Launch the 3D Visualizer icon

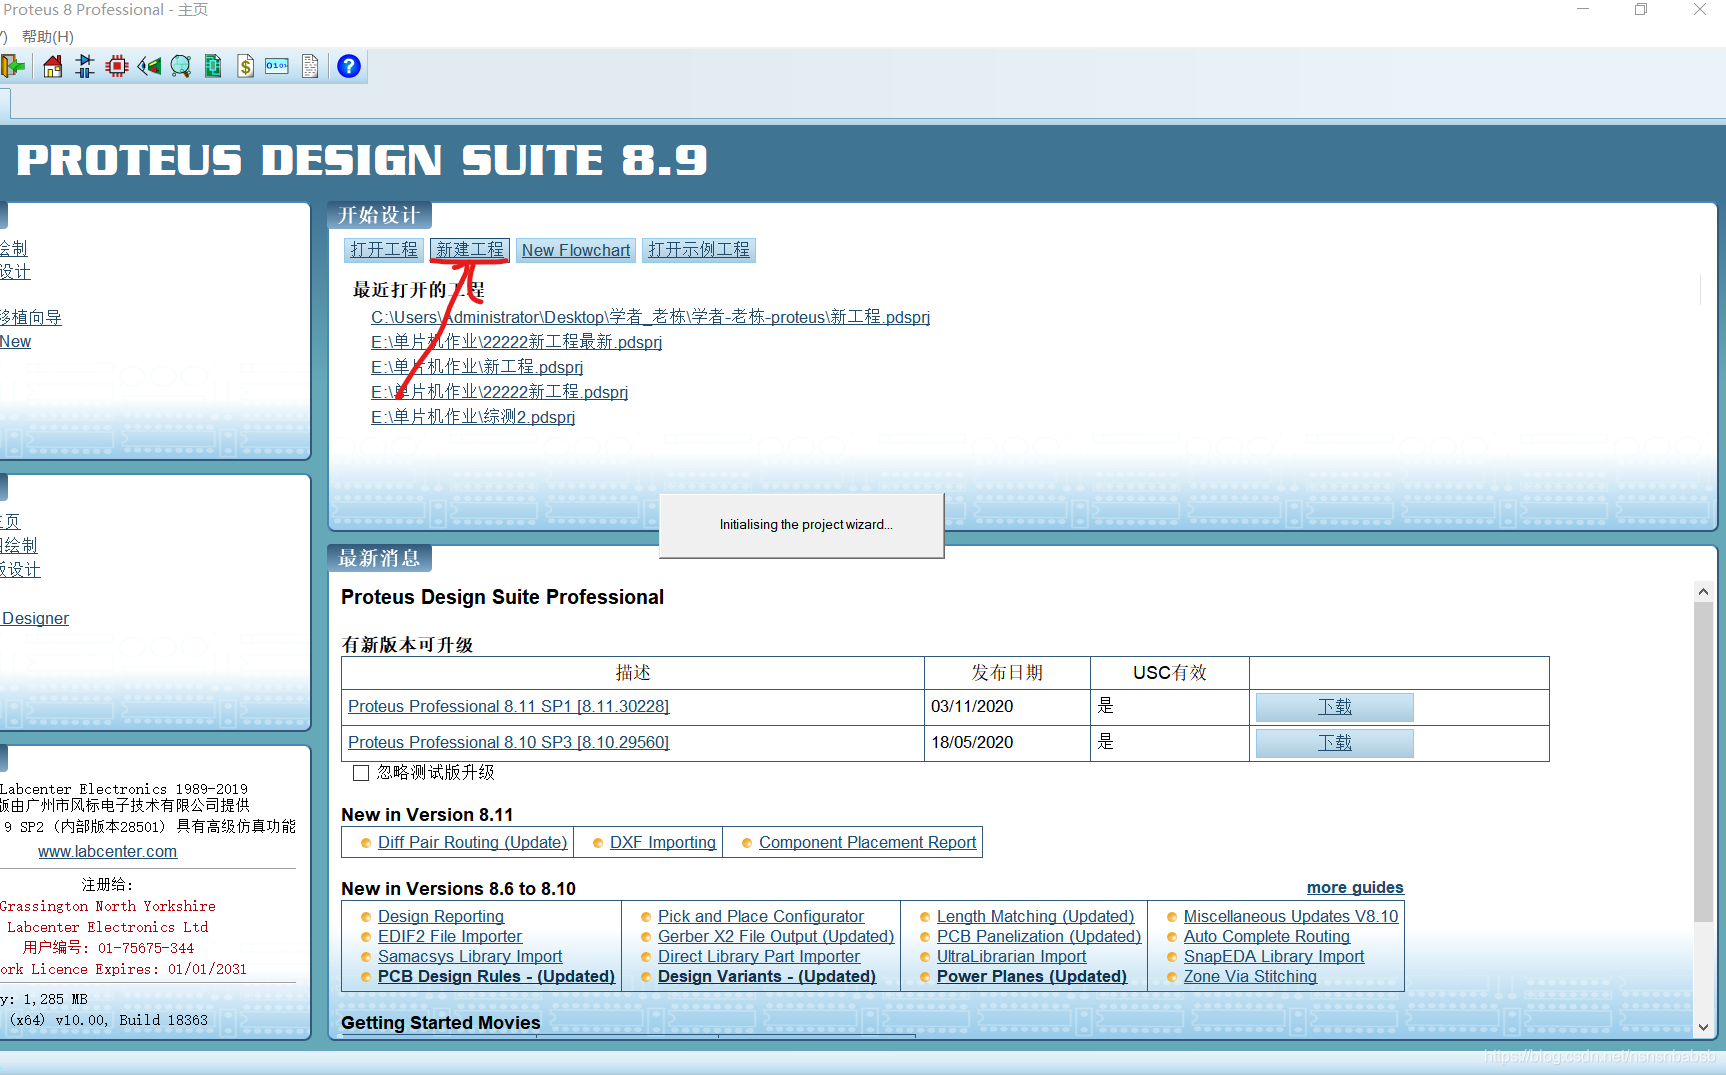pyautogui.click(x=149, y=66)
